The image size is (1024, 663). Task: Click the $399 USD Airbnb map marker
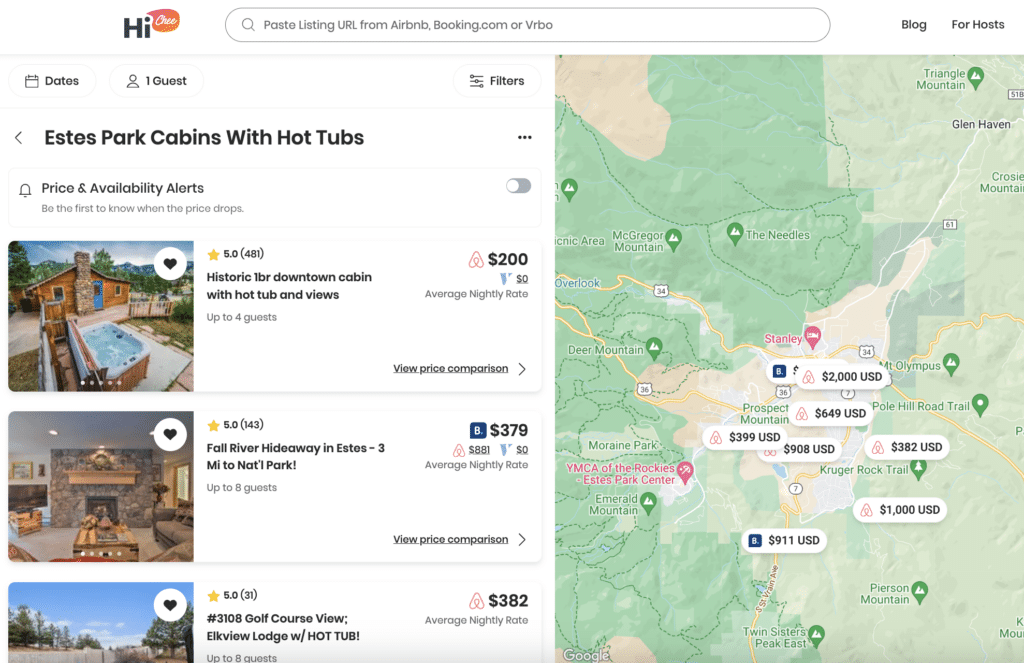point(743,437)
